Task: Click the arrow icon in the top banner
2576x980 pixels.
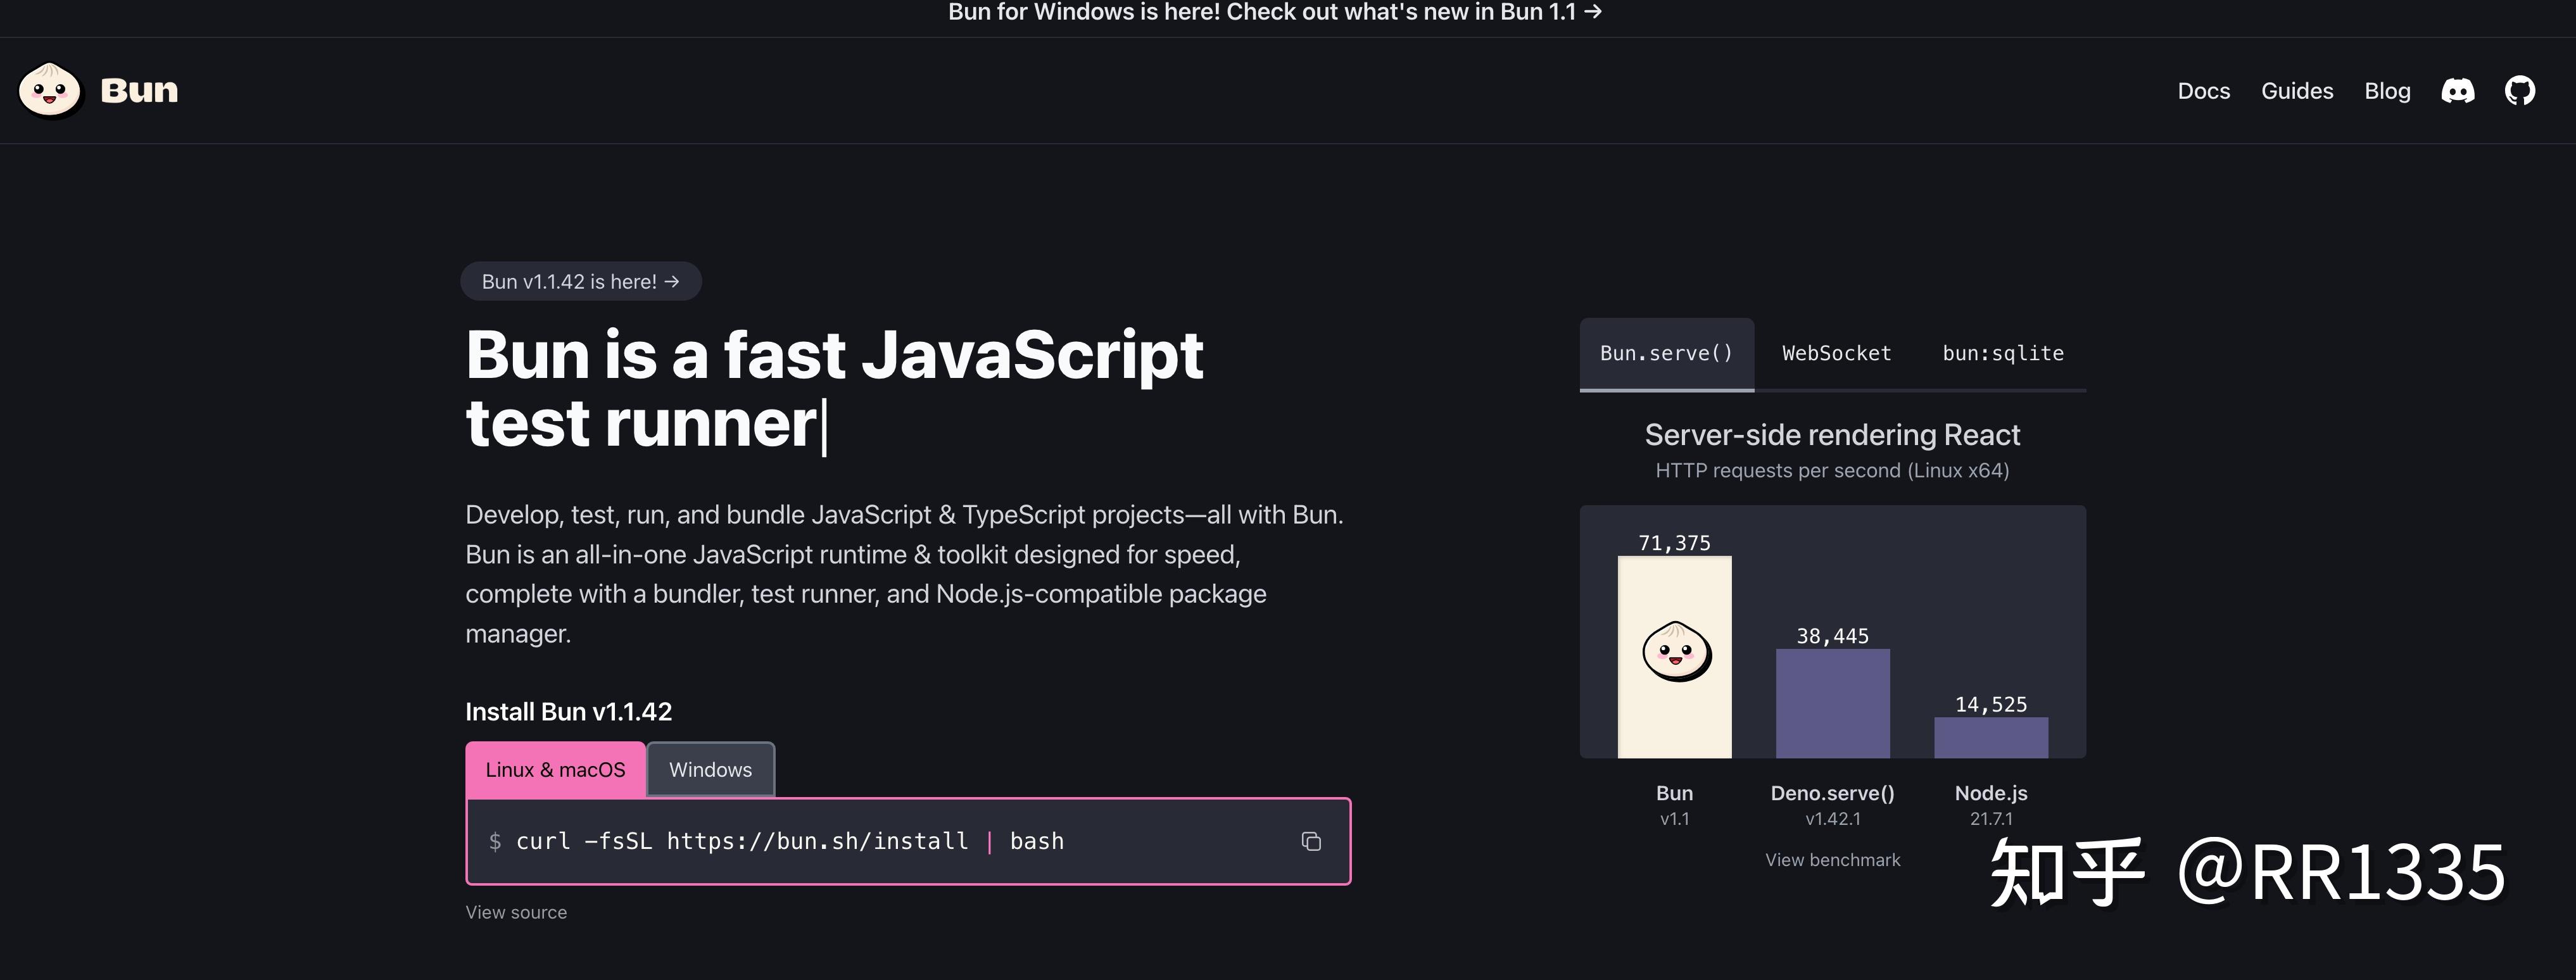Action: point(1592,13)
